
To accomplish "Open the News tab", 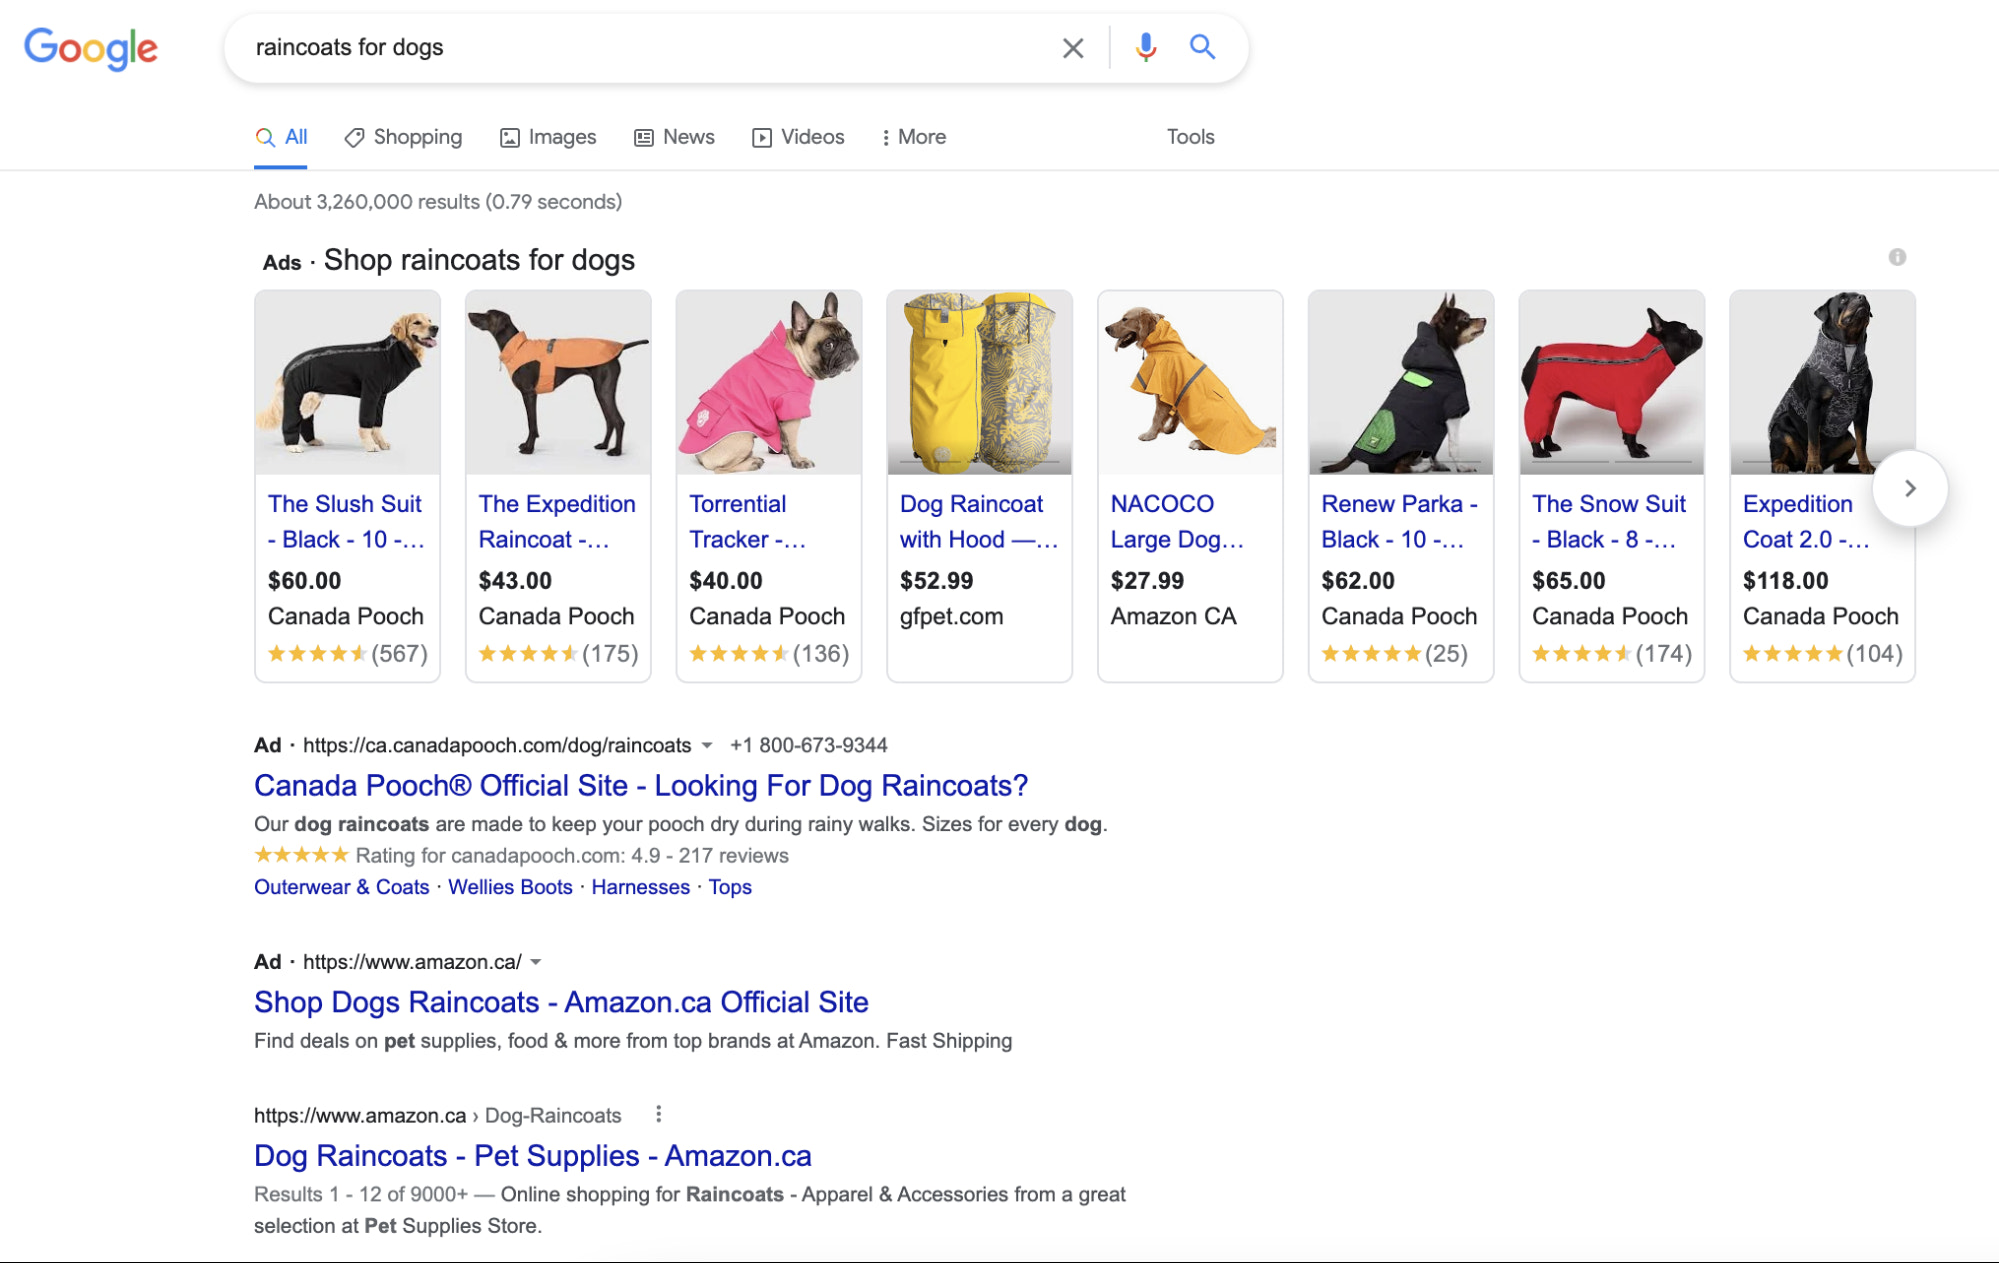I will click(688, 137).
